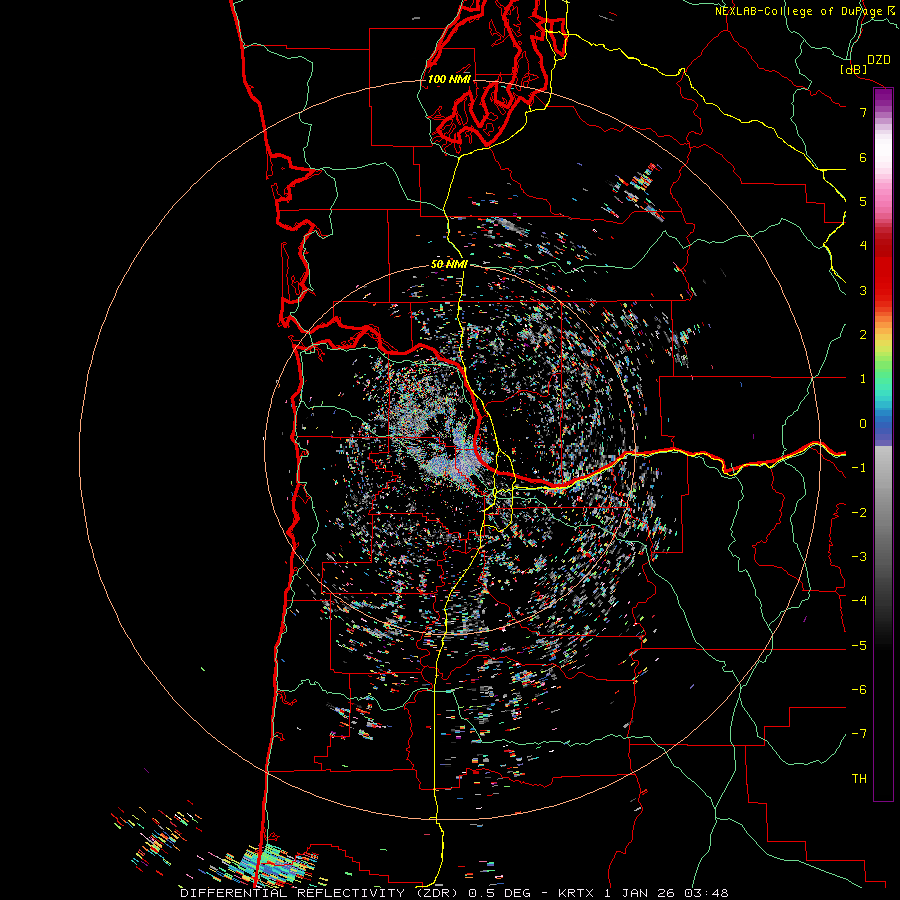Click the 0 value on the color scale
Image resolution: width=900 pixels, height=900 pixels.
[x=863, y=424]
